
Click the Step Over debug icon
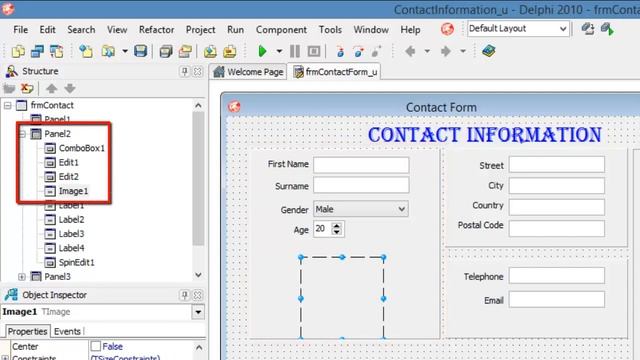click(358, 51)
